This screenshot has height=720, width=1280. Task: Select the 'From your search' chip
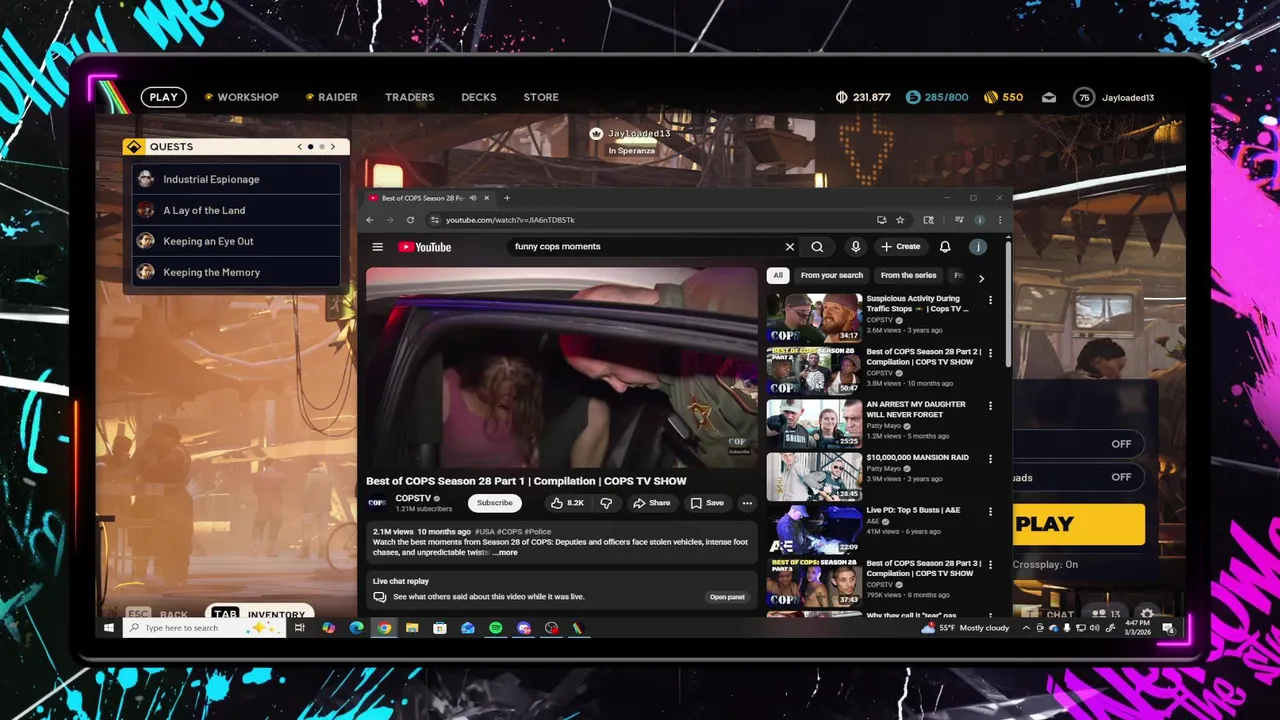click(831, 275)
